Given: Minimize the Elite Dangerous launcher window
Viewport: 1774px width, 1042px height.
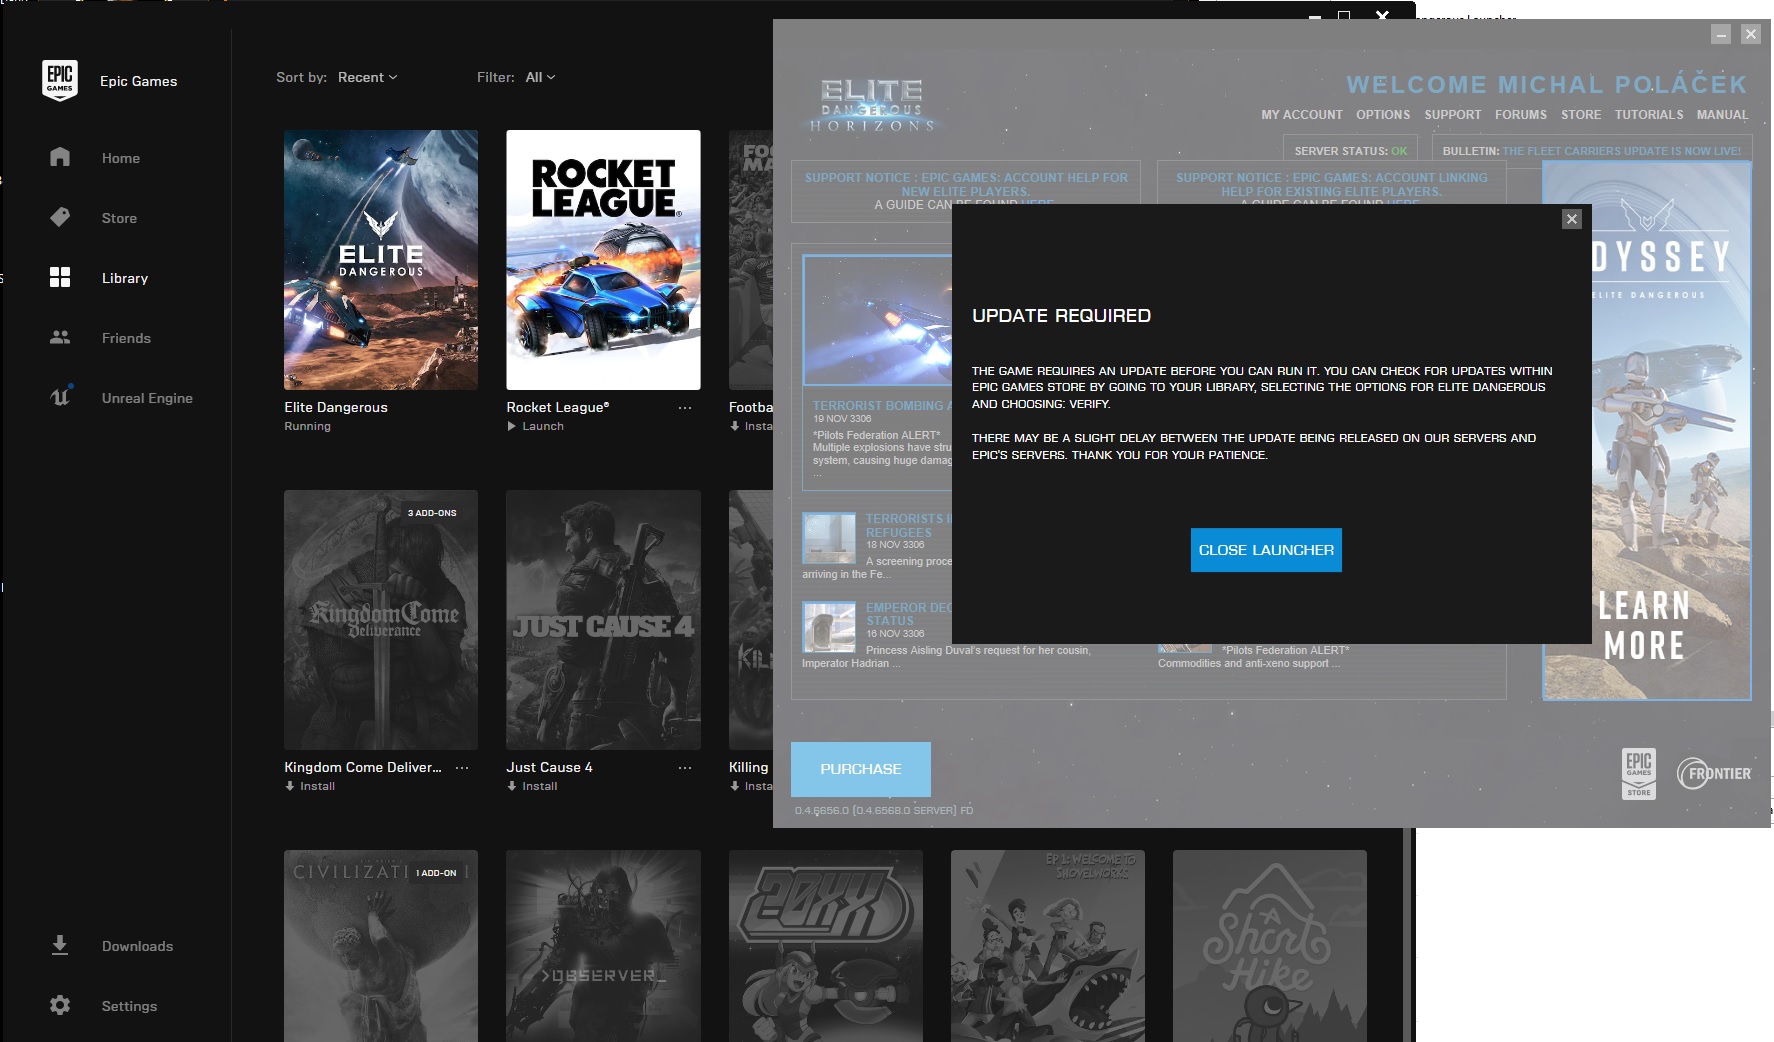Looking at the screenshot, I should click(1721, 34).
